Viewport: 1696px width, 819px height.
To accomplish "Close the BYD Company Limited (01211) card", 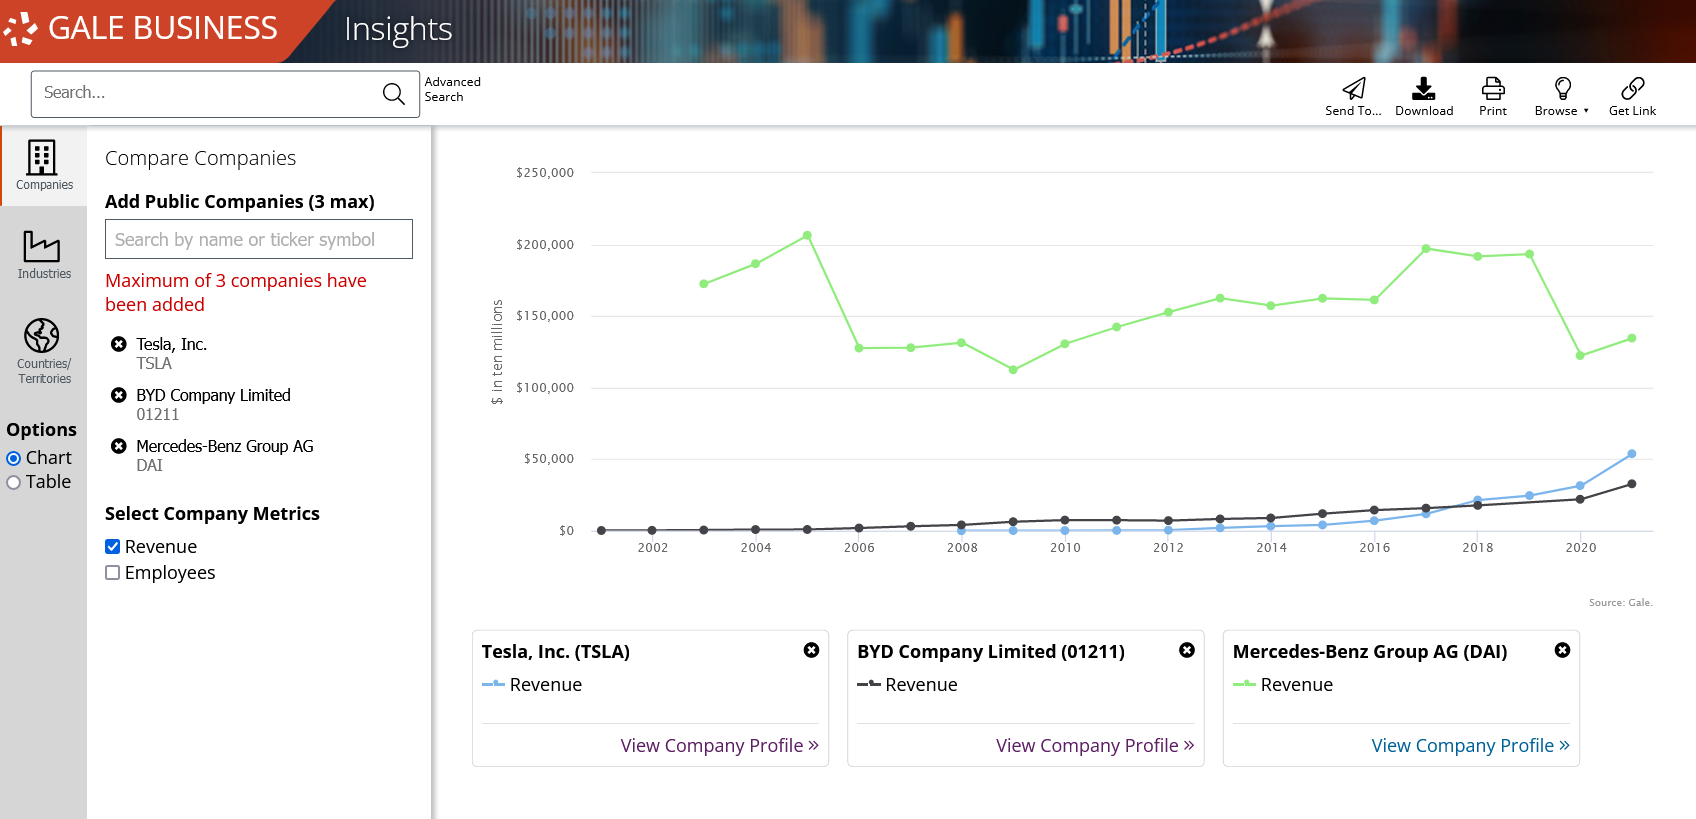I will pos(1187,650).
